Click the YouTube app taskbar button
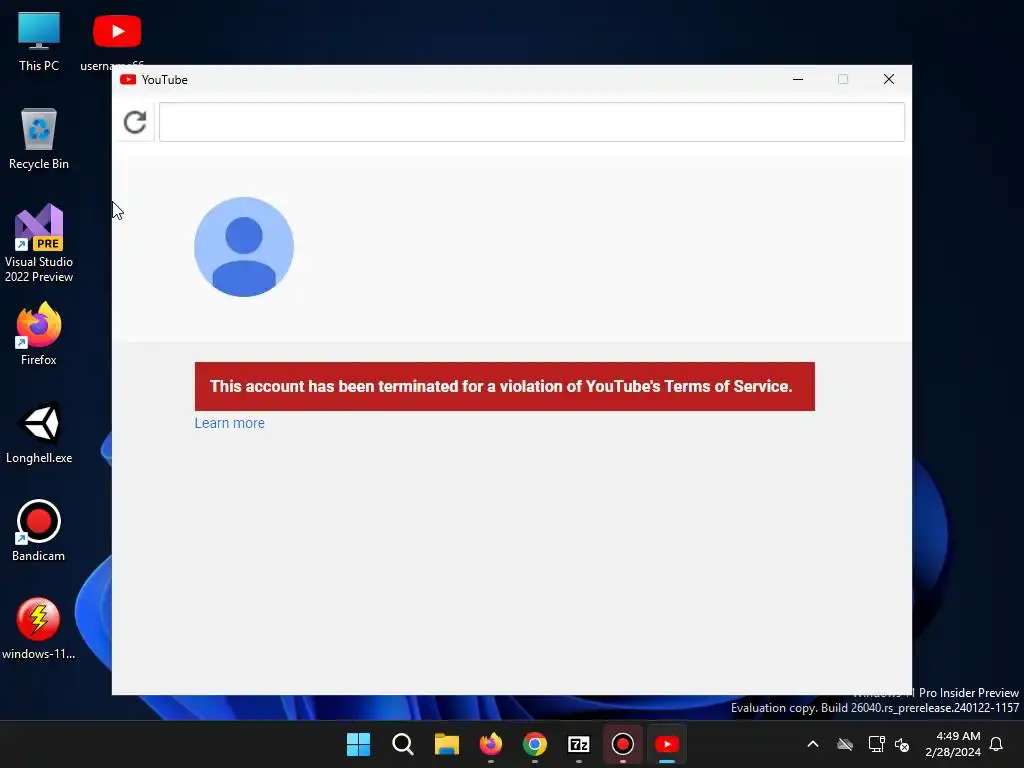Screen dimensions: 1024x768 coord(667,744)
